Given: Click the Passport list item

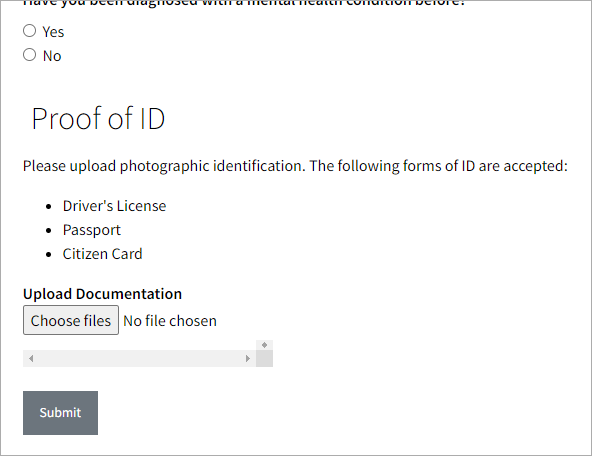Looking at the screenshot, I should tap(92, 230).
